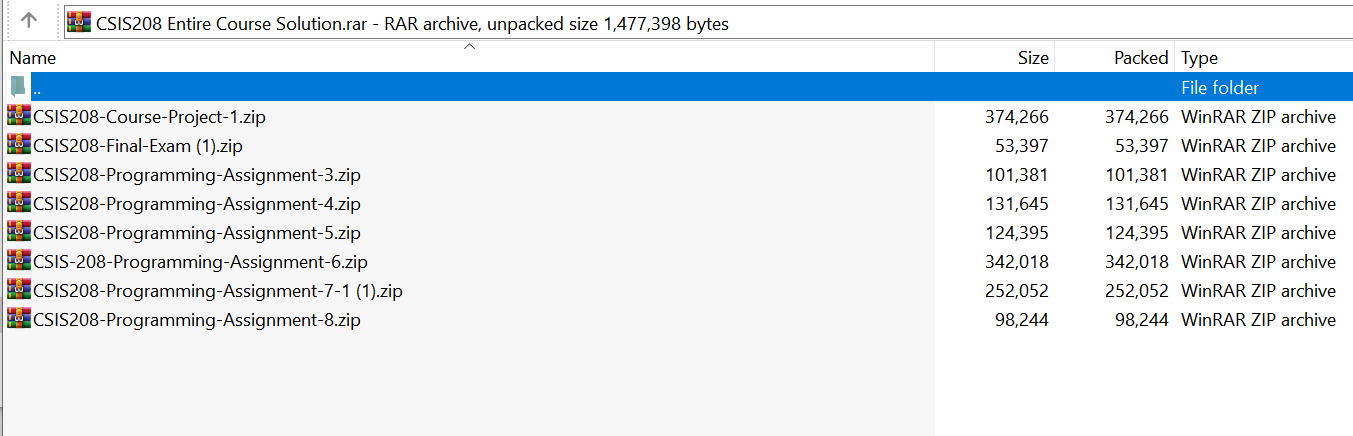
Task: Click the icon of CSIS208-Programming-Assignment-7-1 (1).zip
Action: 19,290
